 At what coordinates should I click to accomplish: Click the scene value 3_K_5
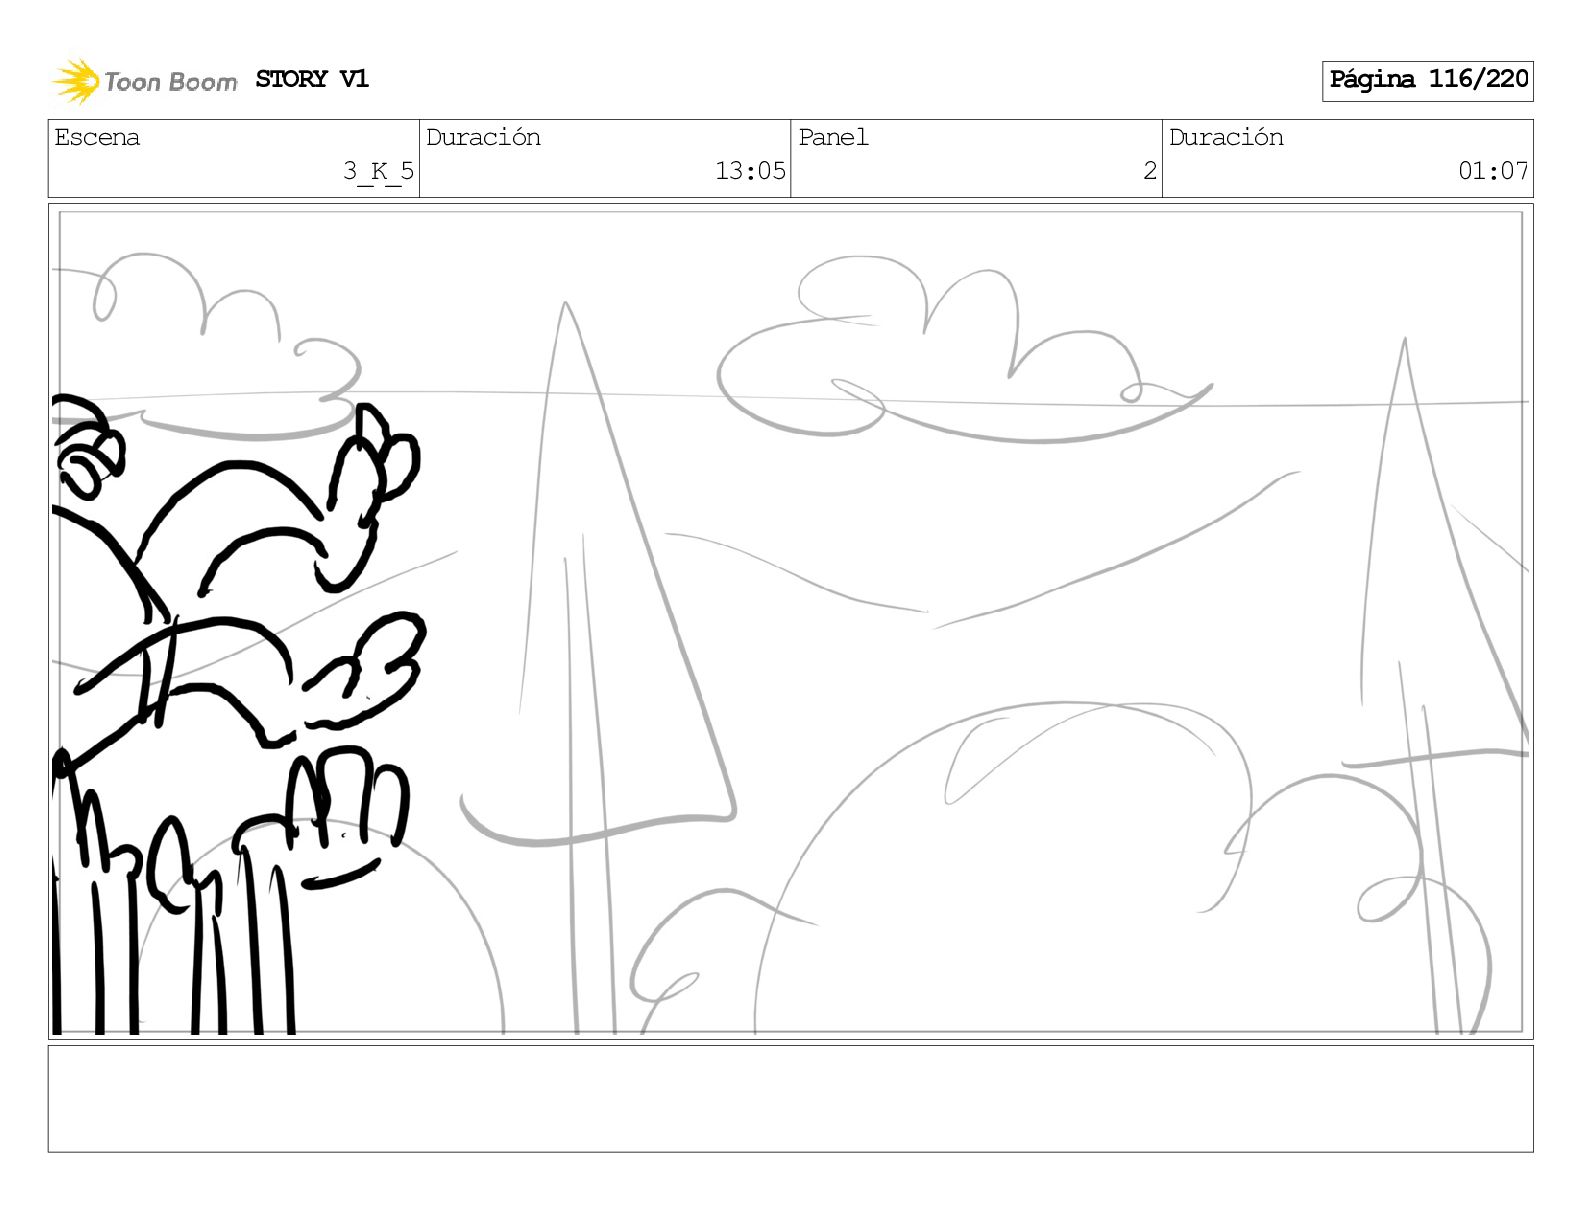point(378,171)
